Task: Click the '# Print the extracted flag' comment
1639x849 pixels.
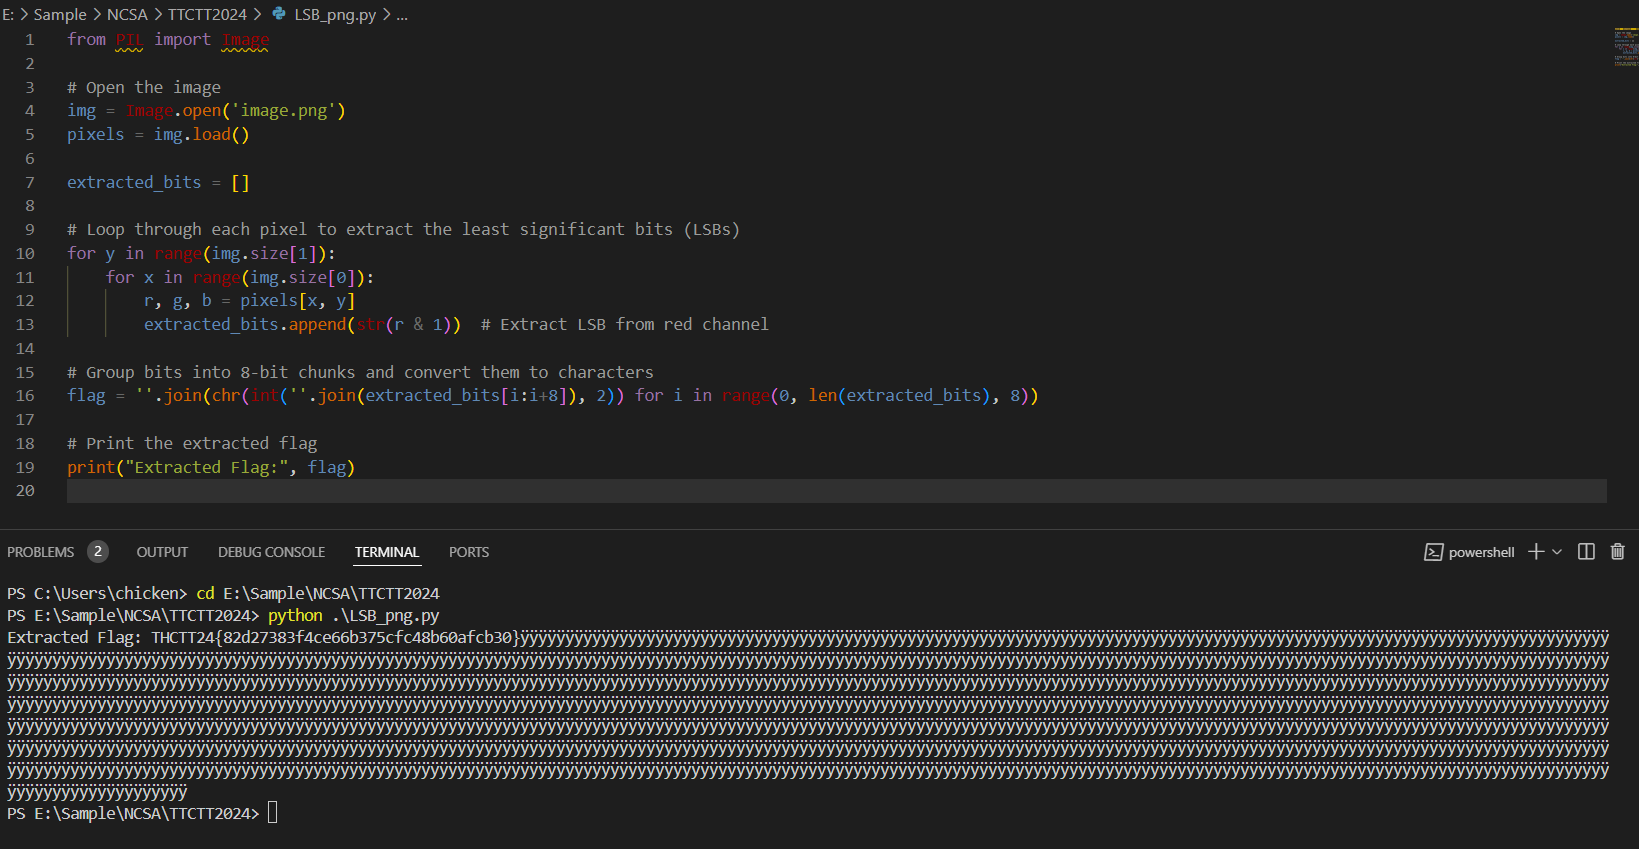Action: tap(192, 443)
